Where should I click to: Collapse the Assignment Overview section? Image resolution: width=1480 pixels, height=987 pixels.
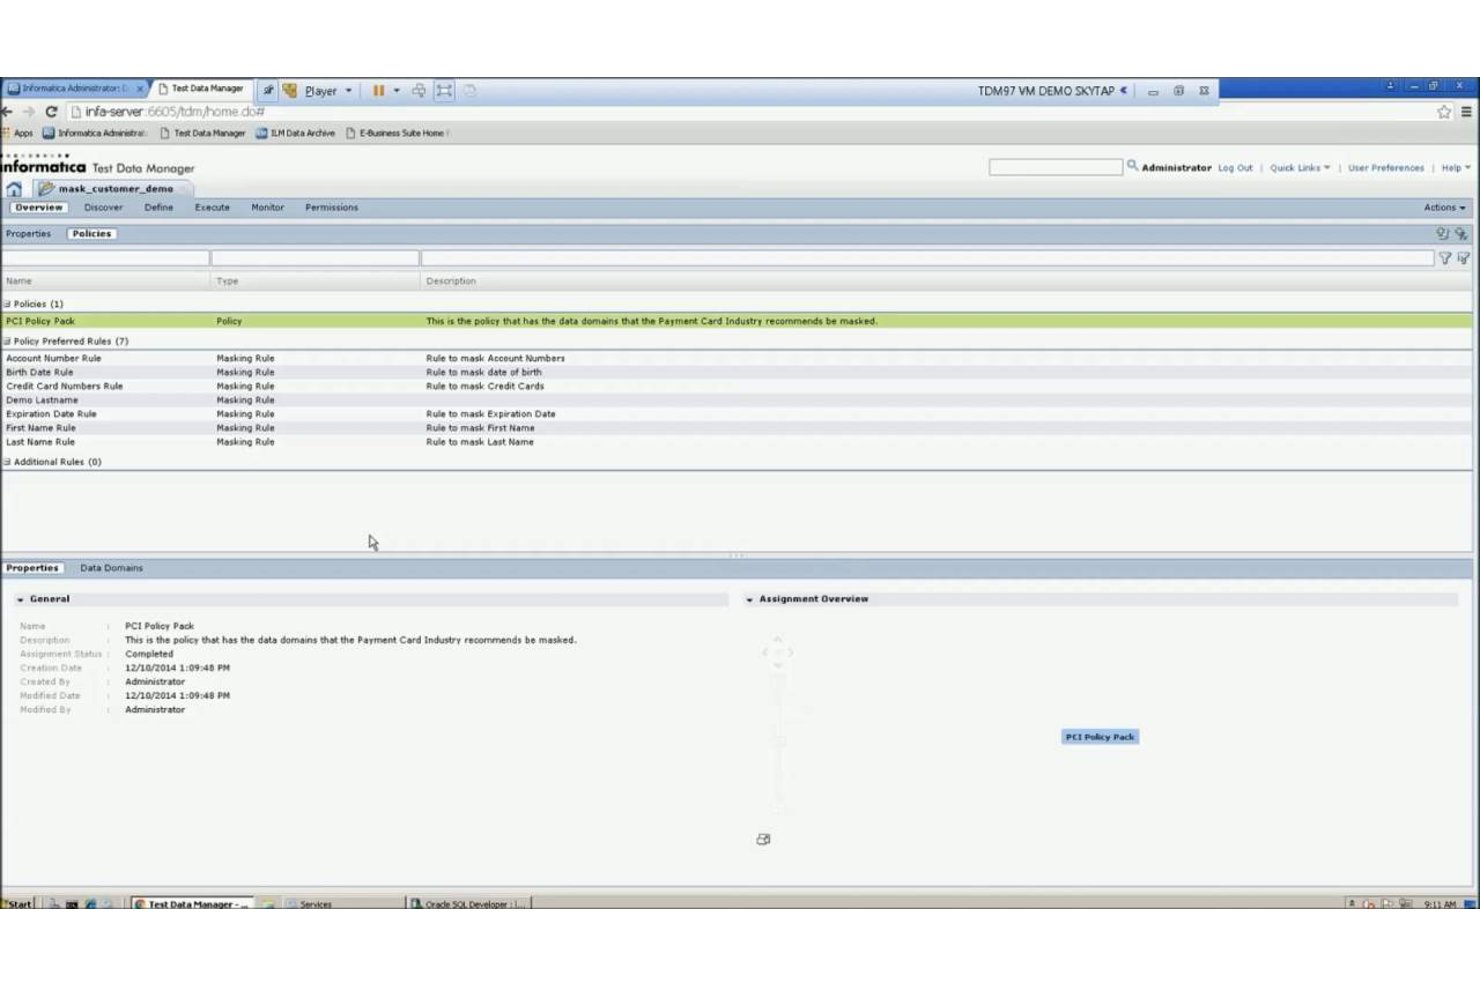749,600
